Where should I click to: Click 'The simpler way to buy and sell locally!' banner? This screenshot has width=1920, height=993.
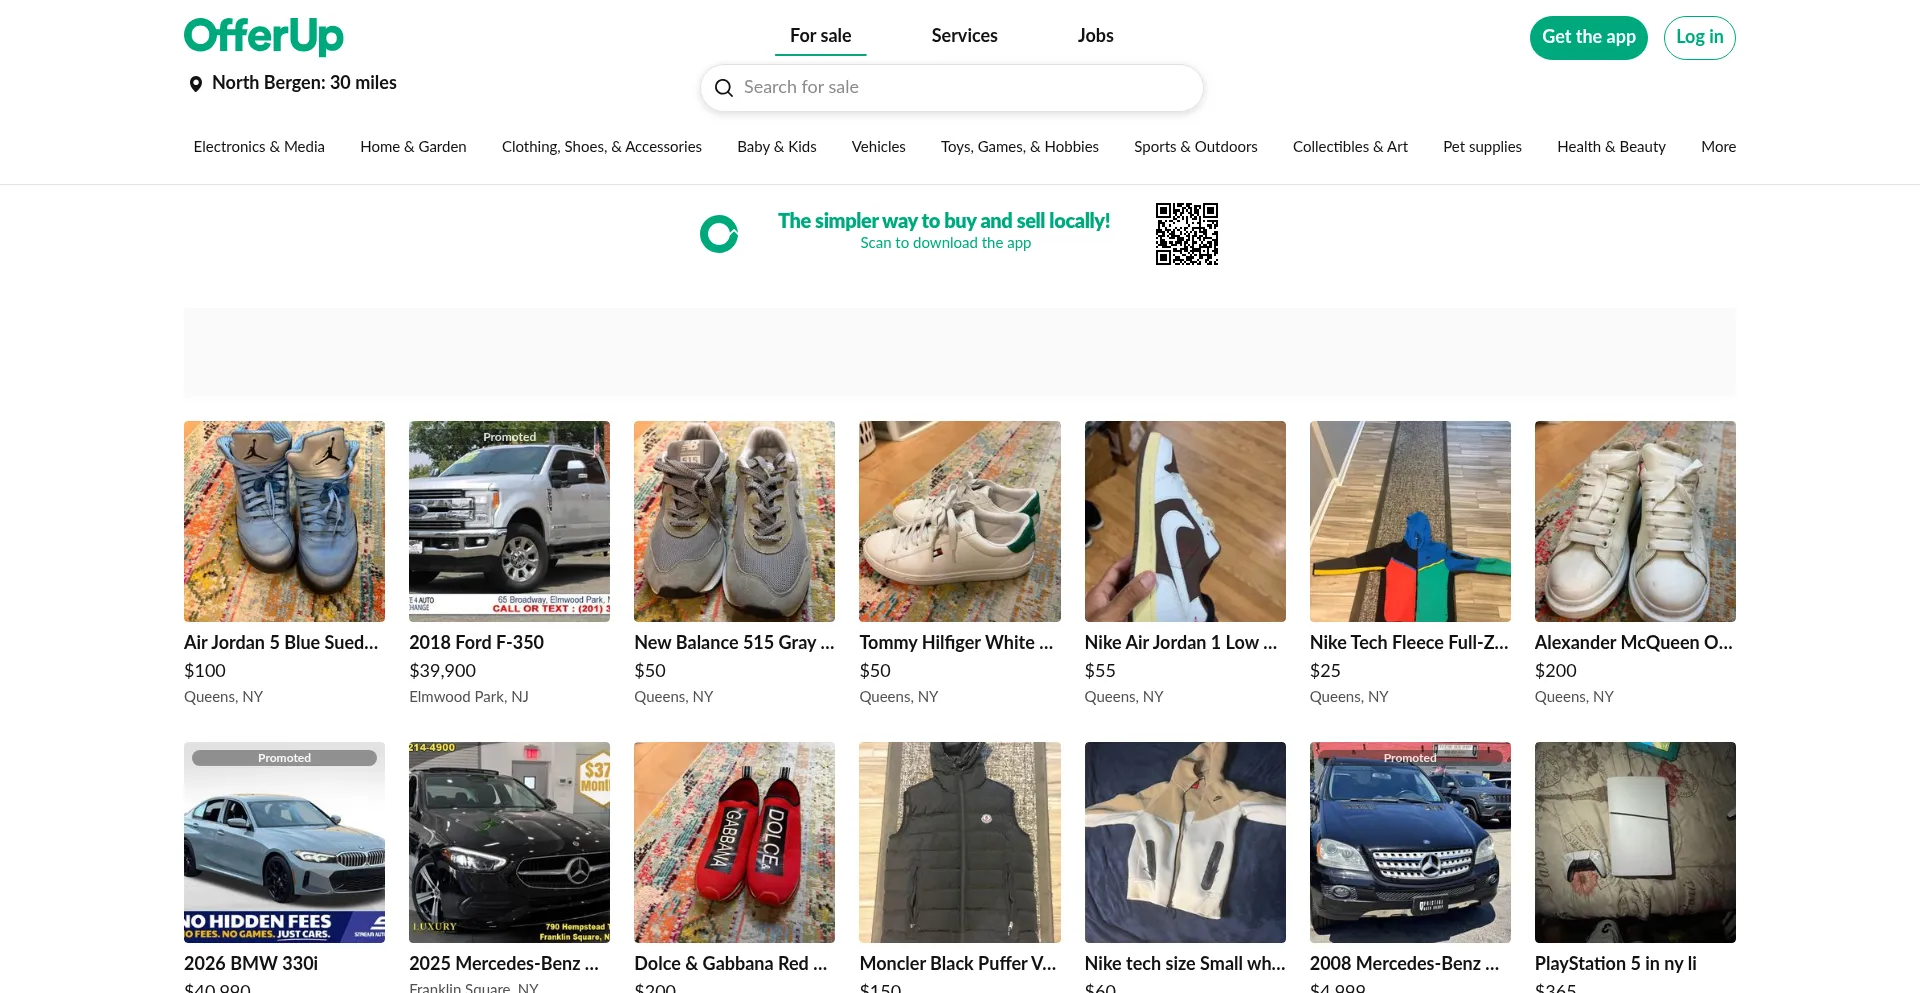[x=944, y=221]
